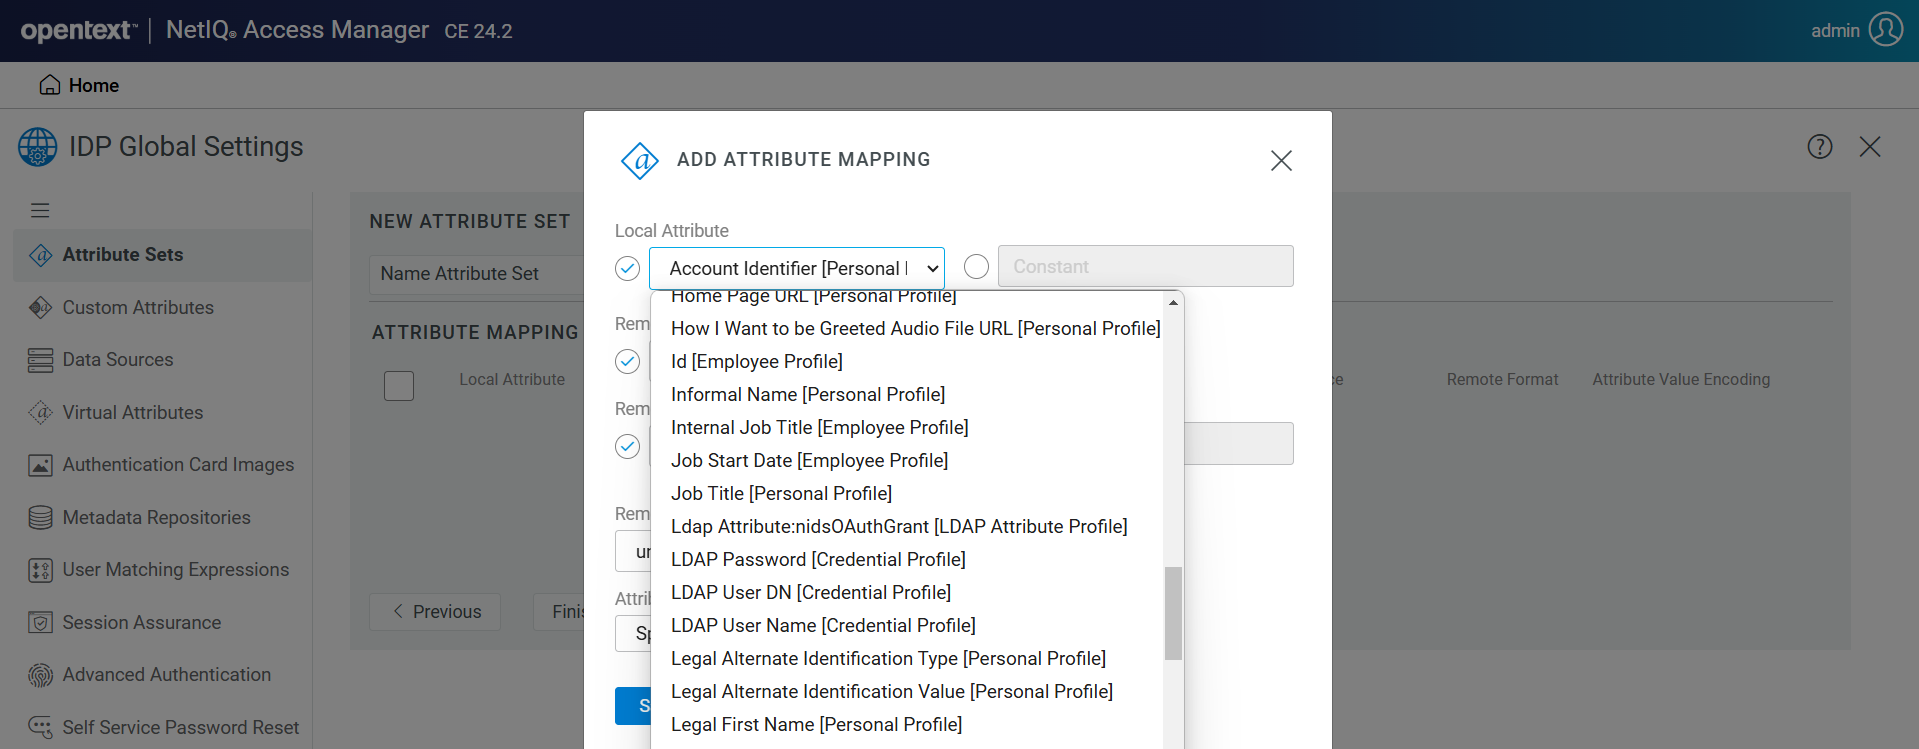Click the dropdown list scrollbar thumb

[1174, 613]
